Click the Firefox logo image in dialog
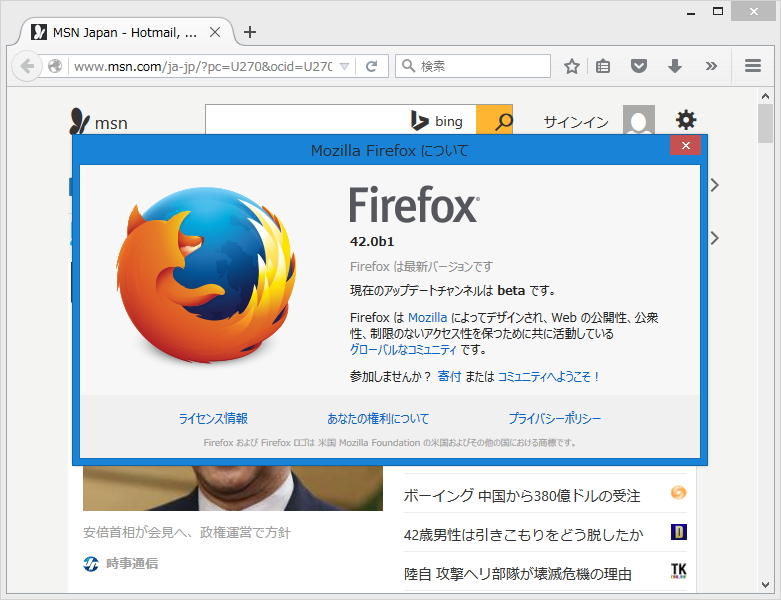The width and height of the screenshot is (781, 600). (x=206, y=274)
